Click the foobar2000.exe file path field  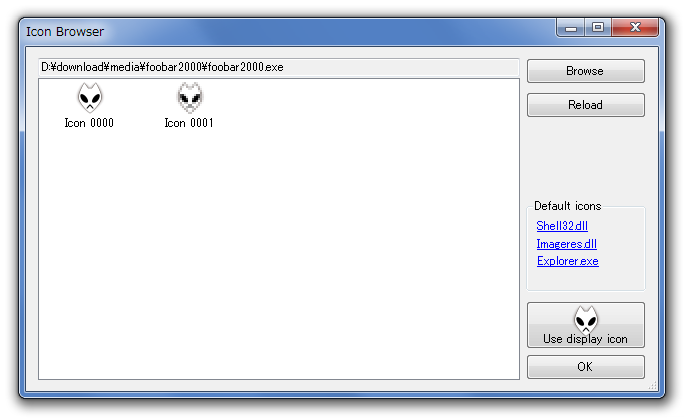click(x=279, y=67)
